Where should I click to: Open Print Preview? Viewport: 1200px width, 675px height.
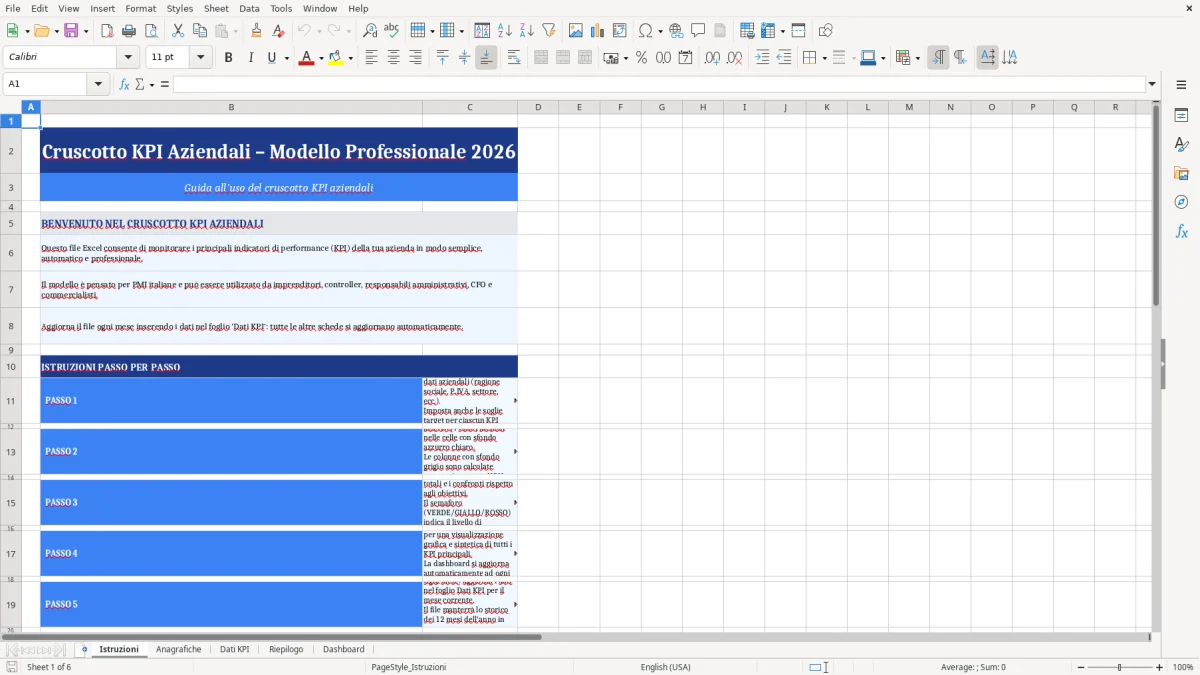(x=149, y=31)
